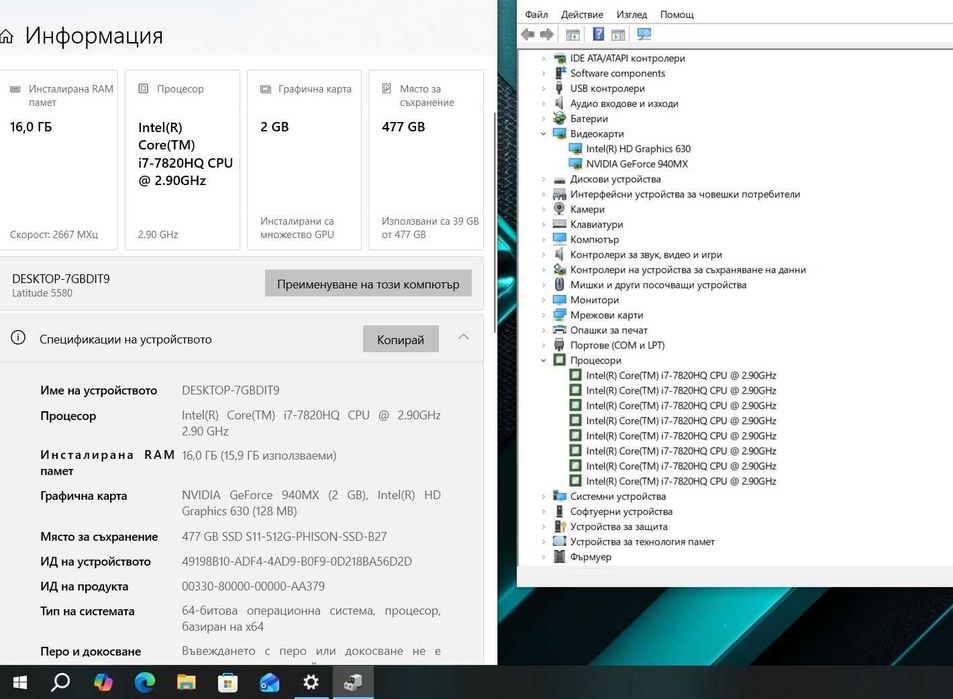Select Устройства за технология памет item
Viewport: 953px width, 699px height.
[x=642, y=542]
